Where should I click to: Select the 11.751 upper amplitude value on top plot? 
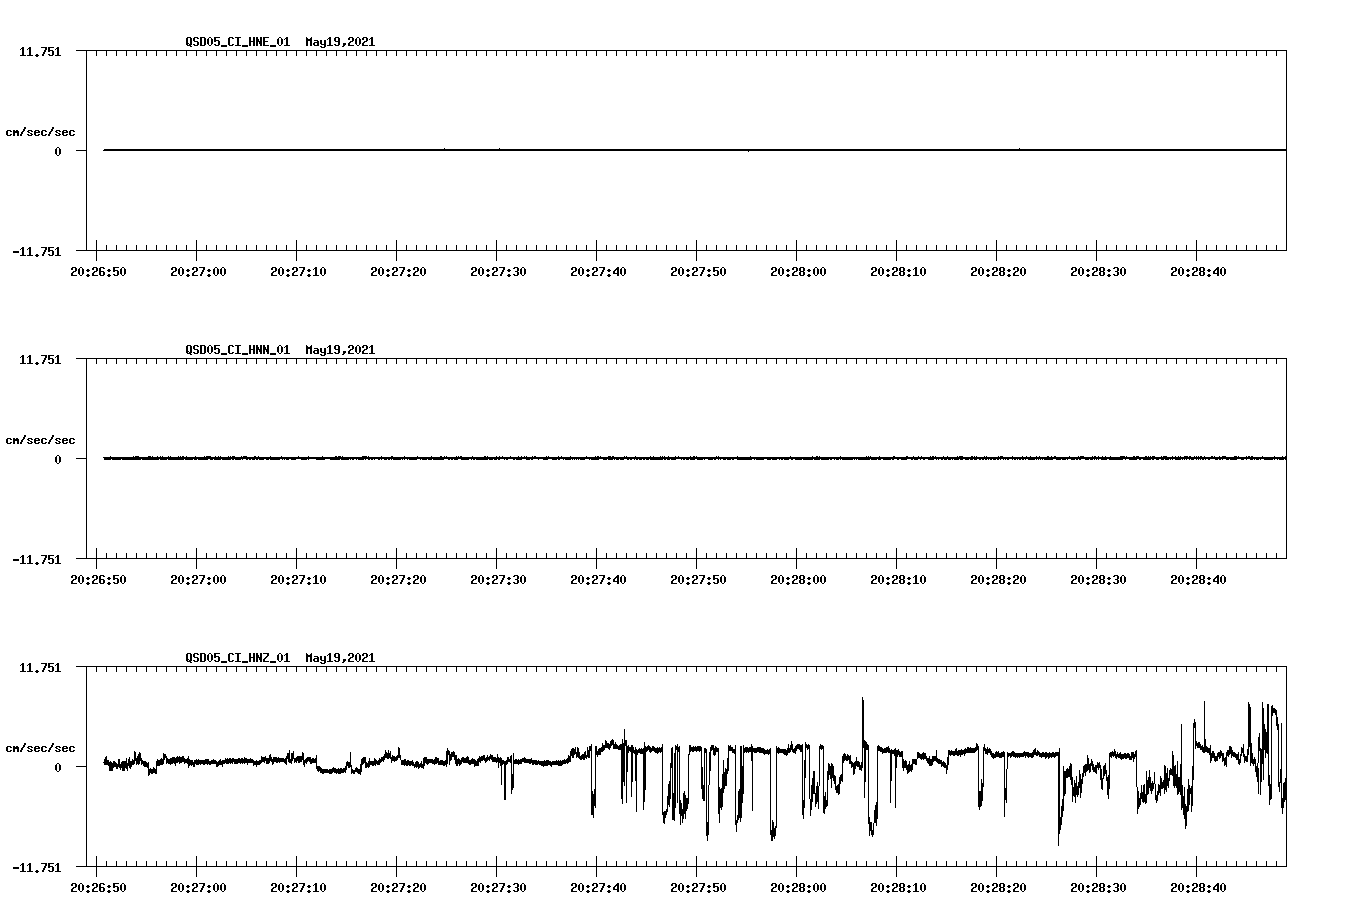[40, 52]
